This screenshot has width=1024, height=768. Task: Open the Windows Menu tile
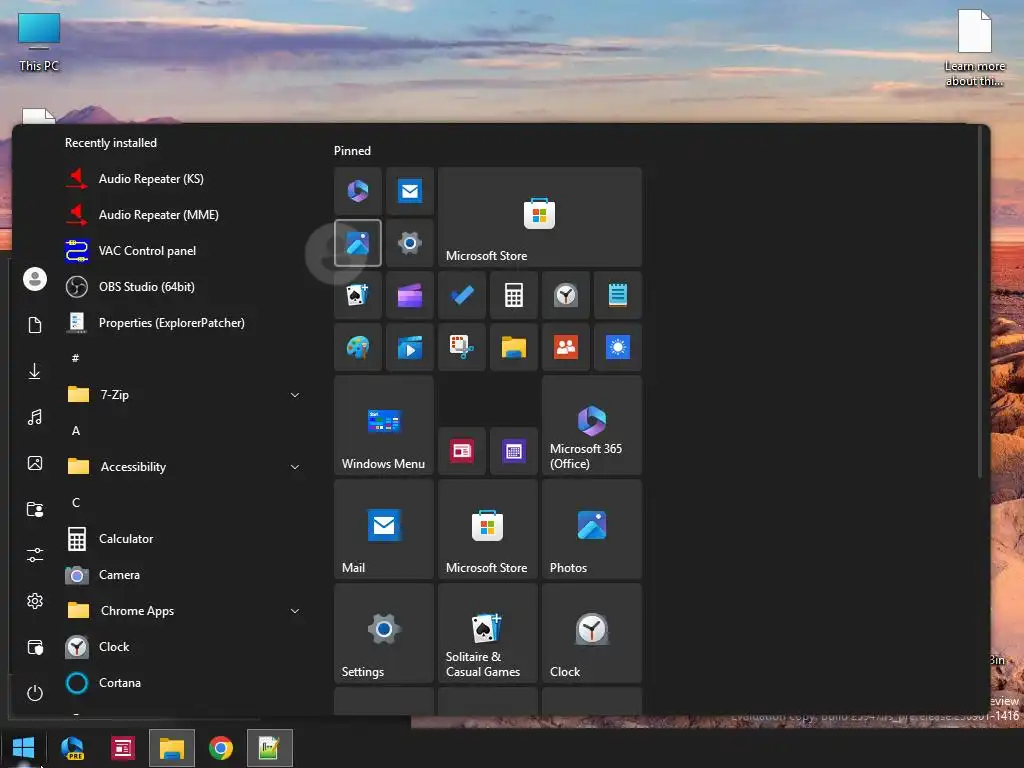click(x=384, y=425)
